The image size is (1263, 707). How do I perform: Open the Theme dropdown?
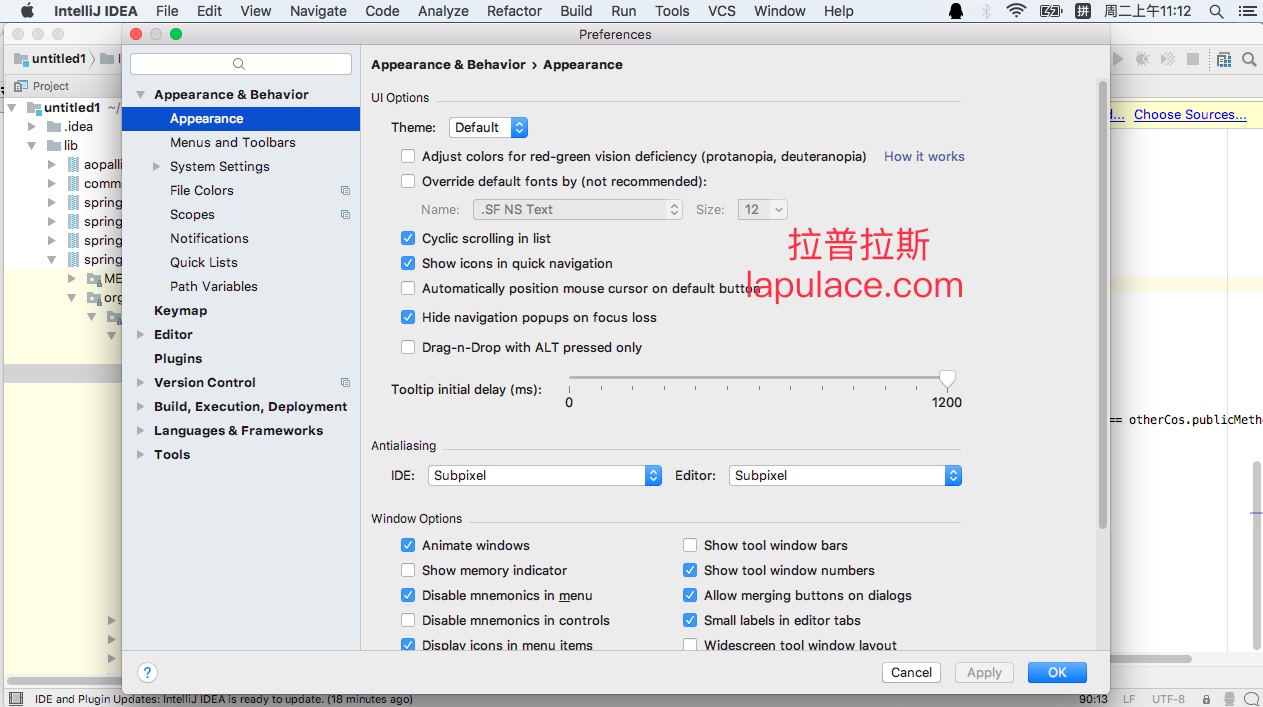click(488, 127)
